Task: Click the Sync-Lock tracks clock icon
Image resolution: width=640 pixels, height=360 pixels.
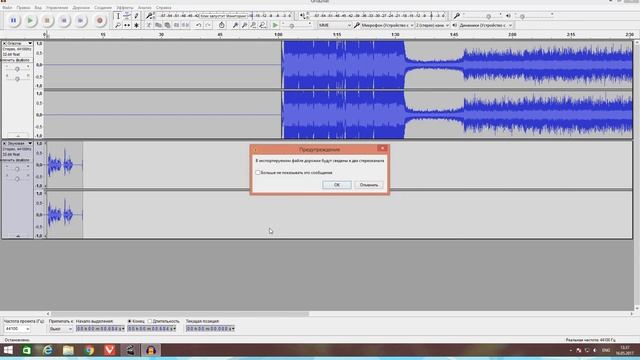Action: (222, 25)
